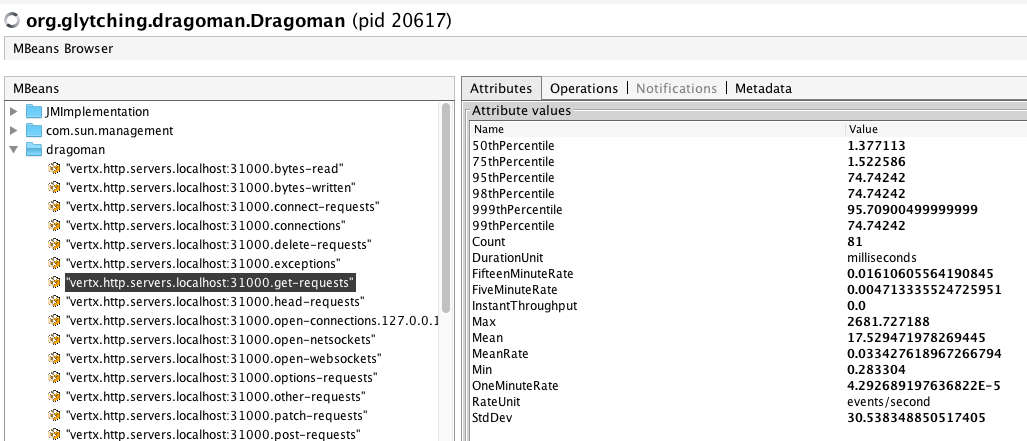Select the open-netsockets MBean
This screenshot has height=441, width=1027.
[x=221, y=340]
